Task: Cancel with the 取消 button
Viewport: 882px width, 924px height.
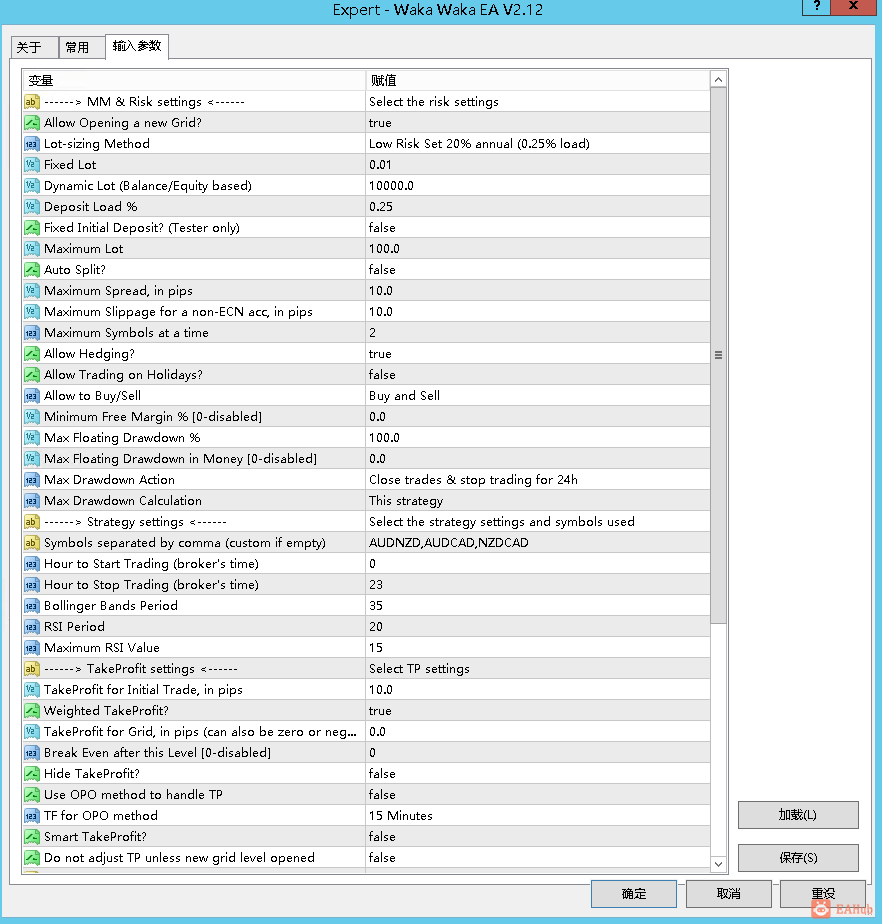Action: click(x=729, y=894)
